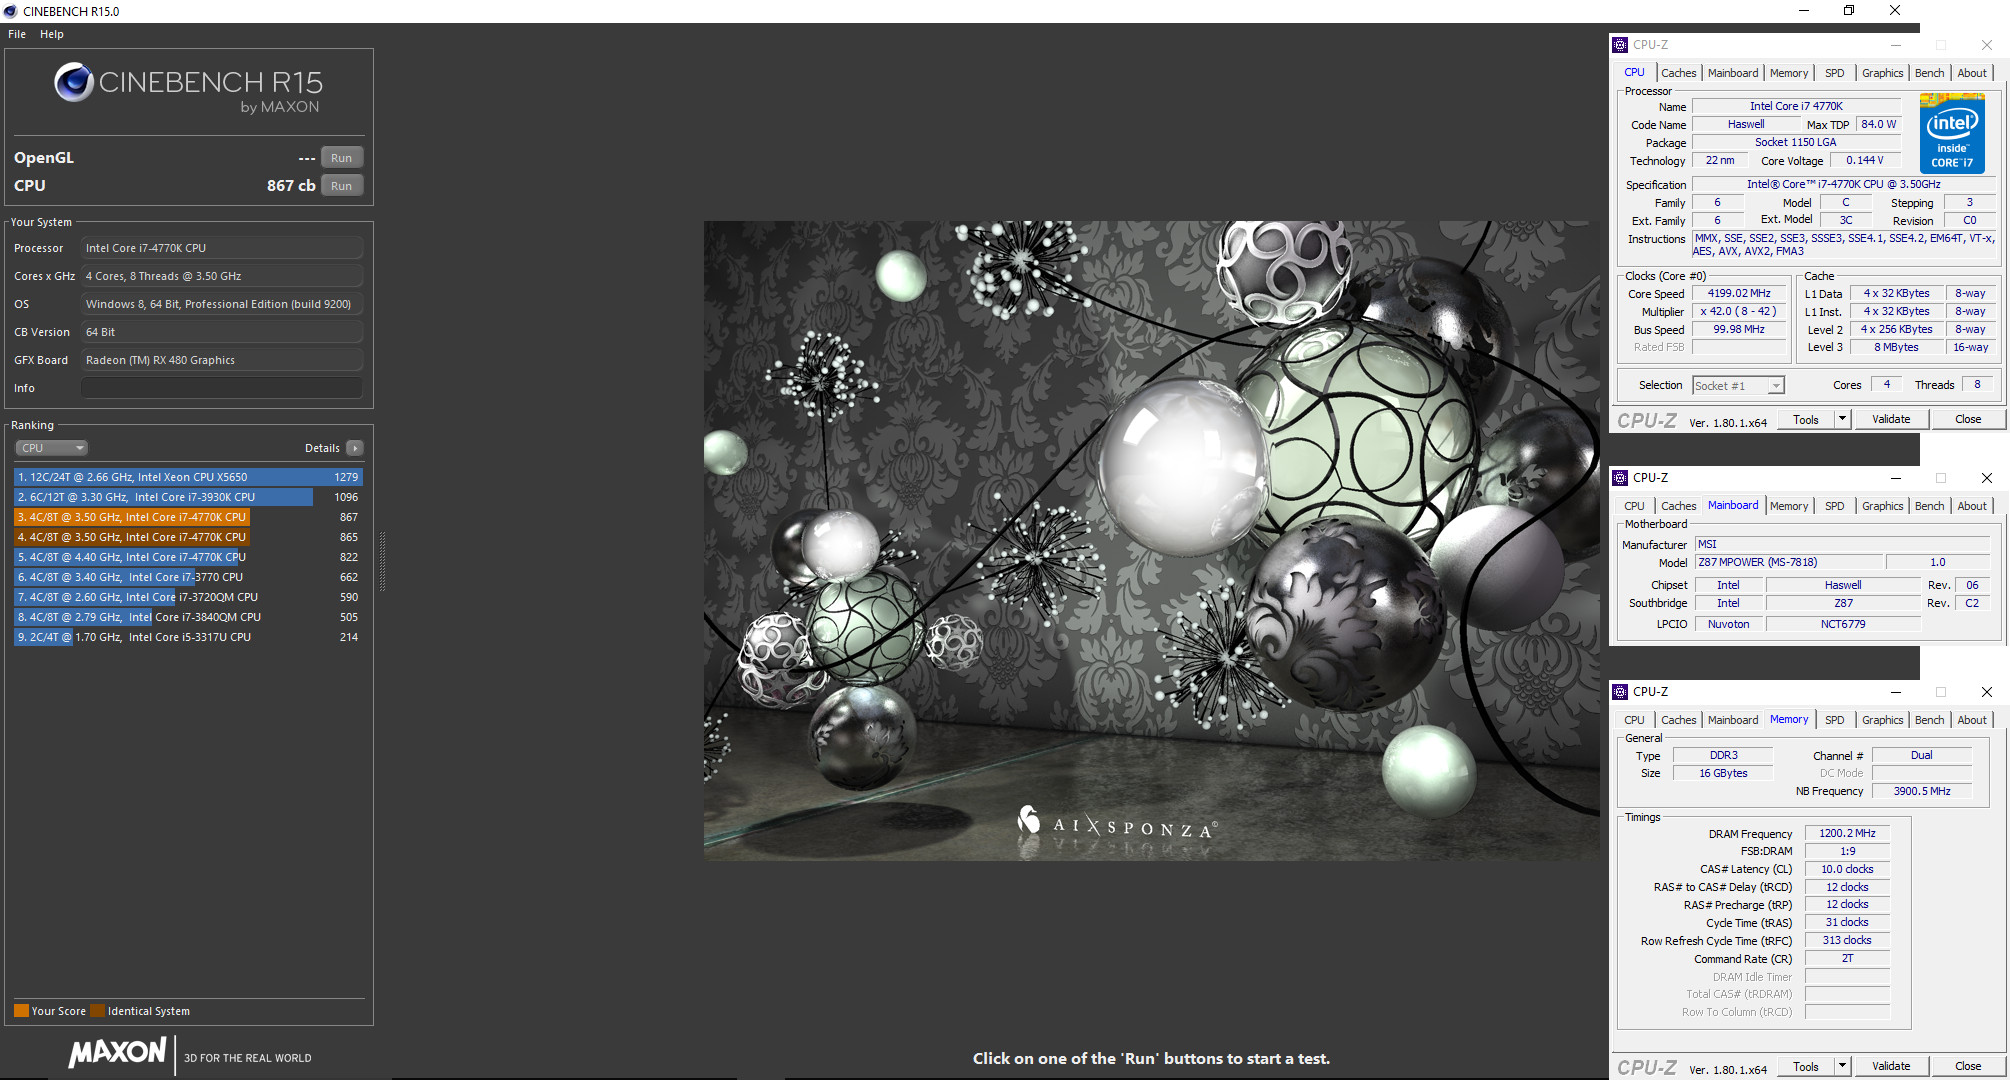Open SPD tab in top CPU-Z window
Image resolution: width=2010 pixels, height=1080 pixels.
1834,73
